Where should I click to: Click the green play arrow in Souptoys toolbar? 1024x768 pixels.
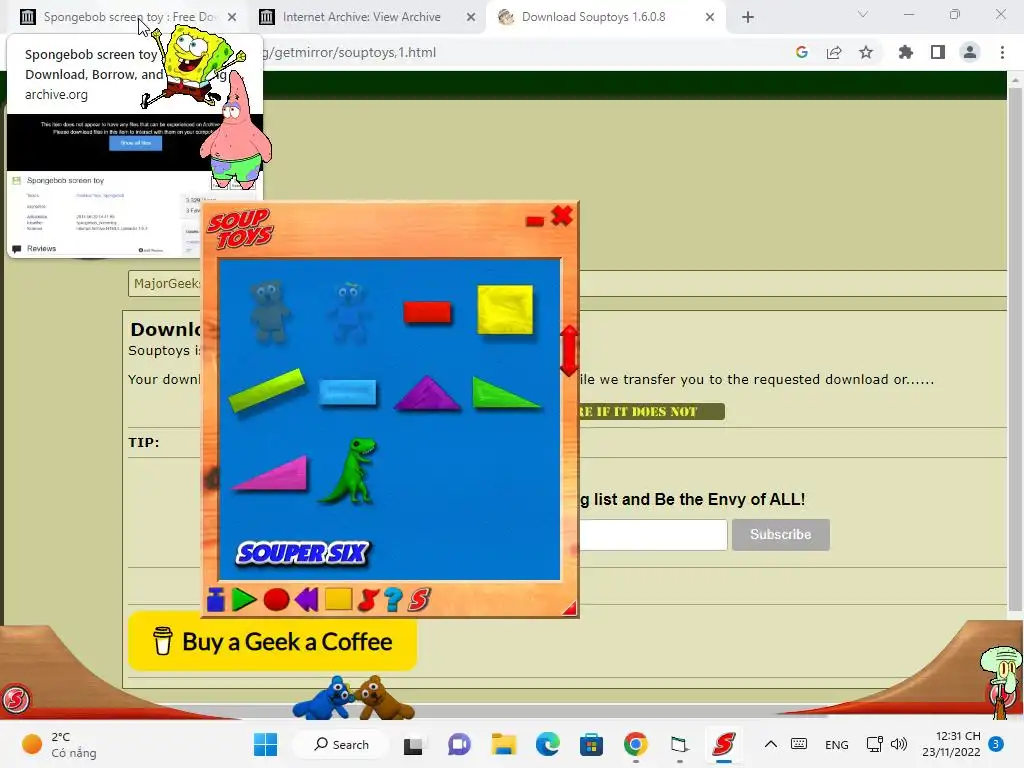[244, 600]
